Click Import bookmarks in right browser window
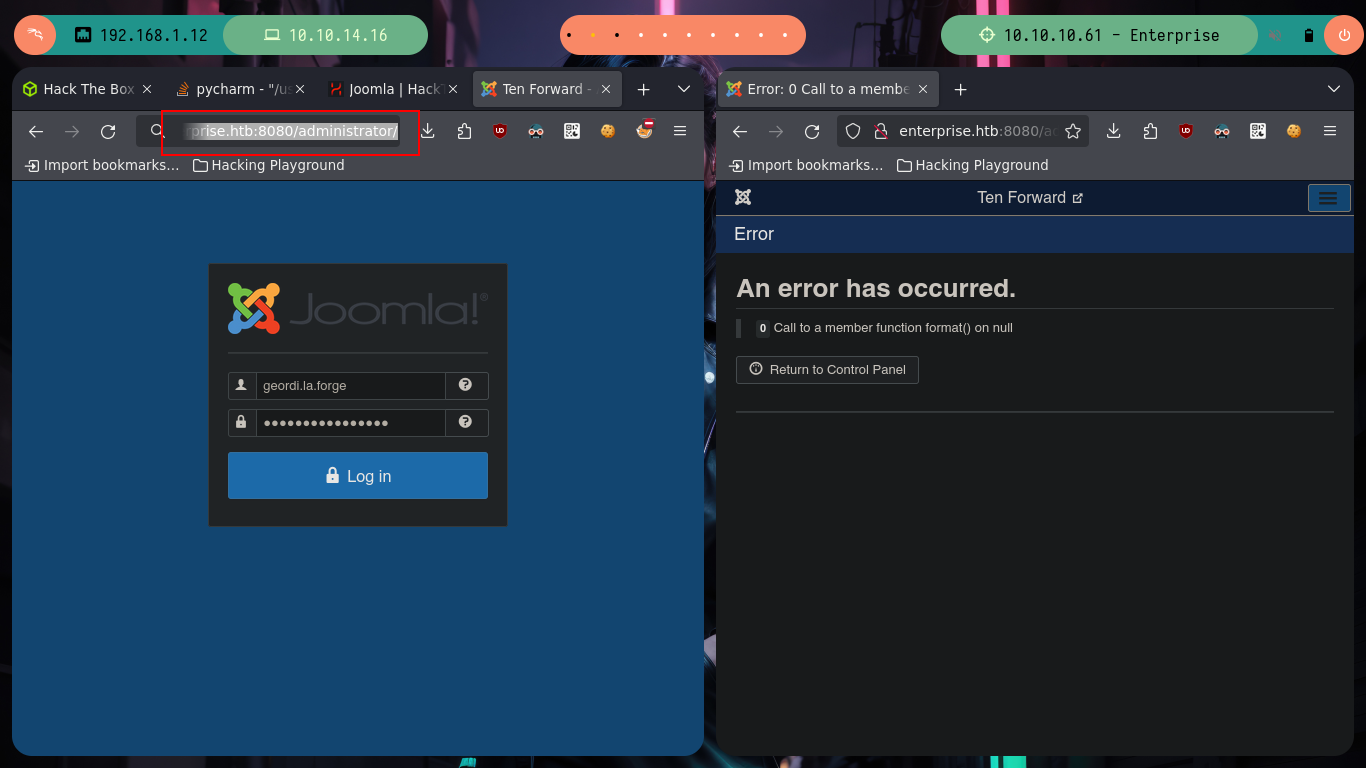The image size is (1366, 768). click(x=807, y=165)
